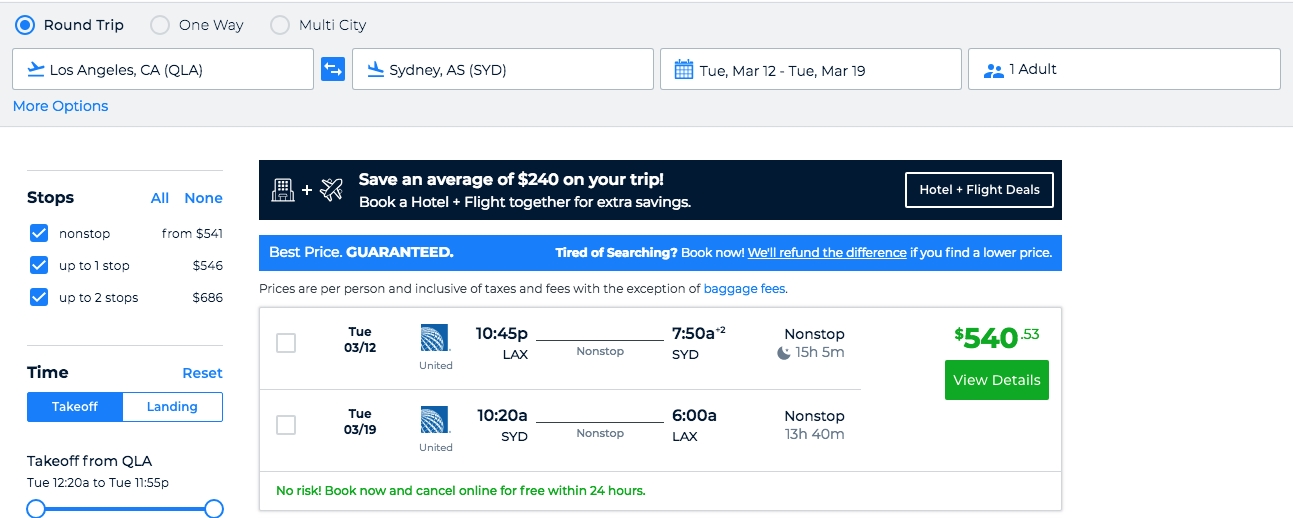This screenshot has width=1293, height=518.
Task: Click the United logo on outbound flight
Action: pos(435,337)
